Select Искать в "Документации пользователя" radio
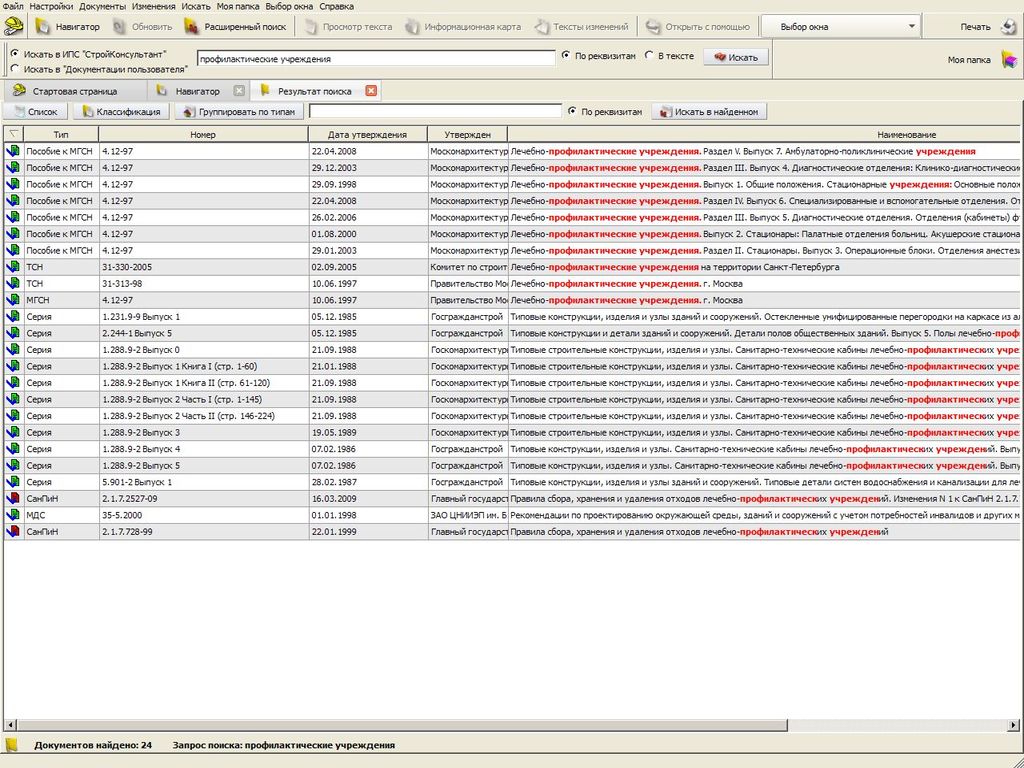1024x768 pixels. pos(15,68)
